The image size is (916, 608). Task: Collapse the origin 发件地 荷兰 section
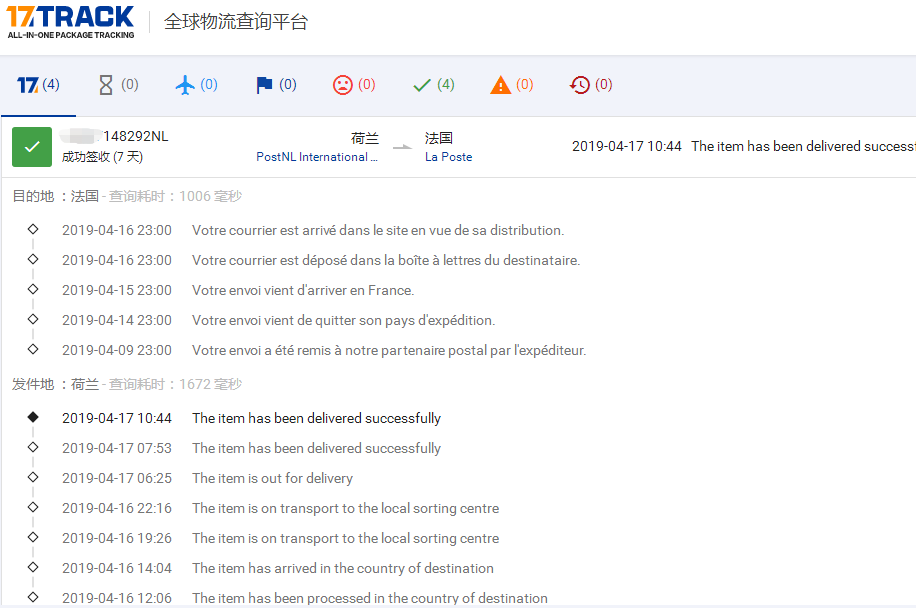[x=56, y=384]
